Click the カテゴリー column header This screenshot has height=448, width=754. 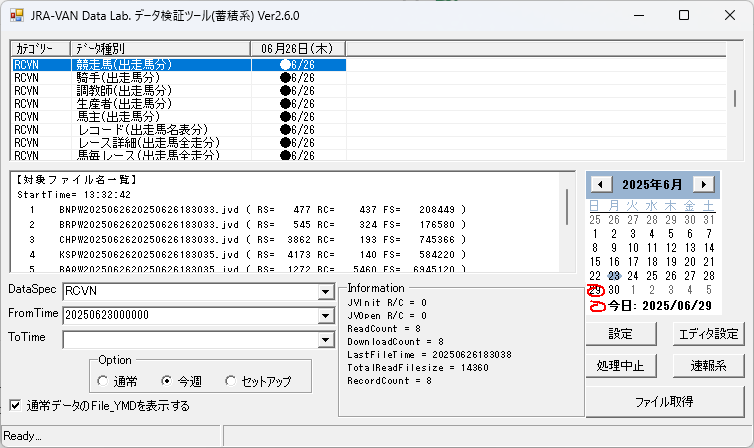pos(40,49)
